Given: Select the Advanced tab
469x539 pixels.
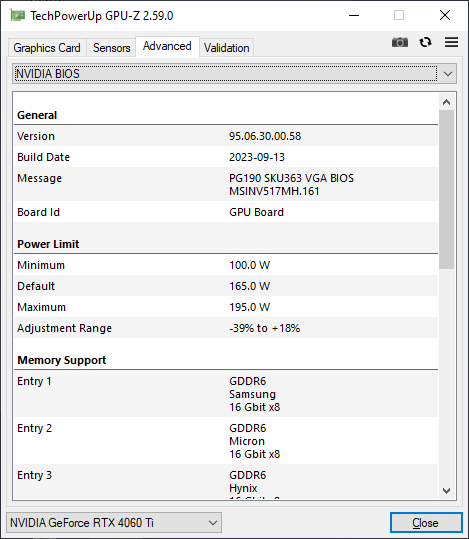Looking at the screenshot, I should coord(167,46).
